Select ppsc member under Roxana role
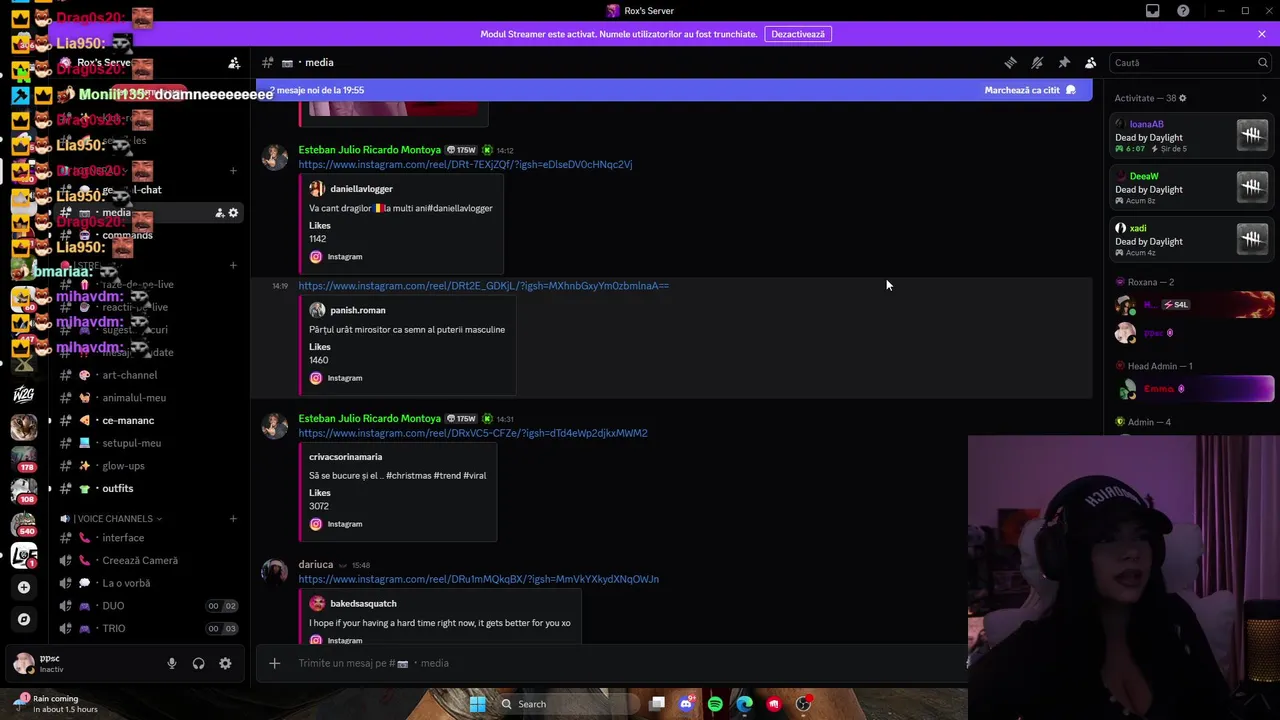The image size is (1280, 720). [x=1194, y=333]
